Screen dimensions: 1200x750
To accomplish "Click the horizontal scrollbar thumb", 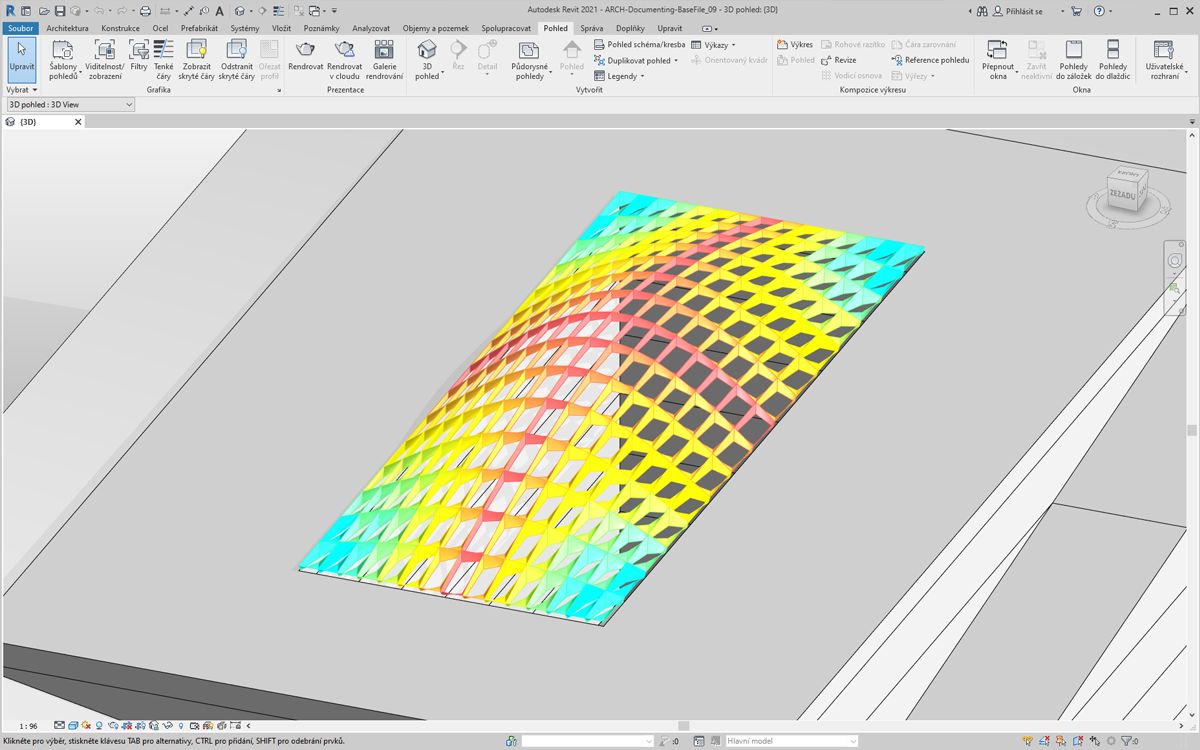I will (684, 726).
